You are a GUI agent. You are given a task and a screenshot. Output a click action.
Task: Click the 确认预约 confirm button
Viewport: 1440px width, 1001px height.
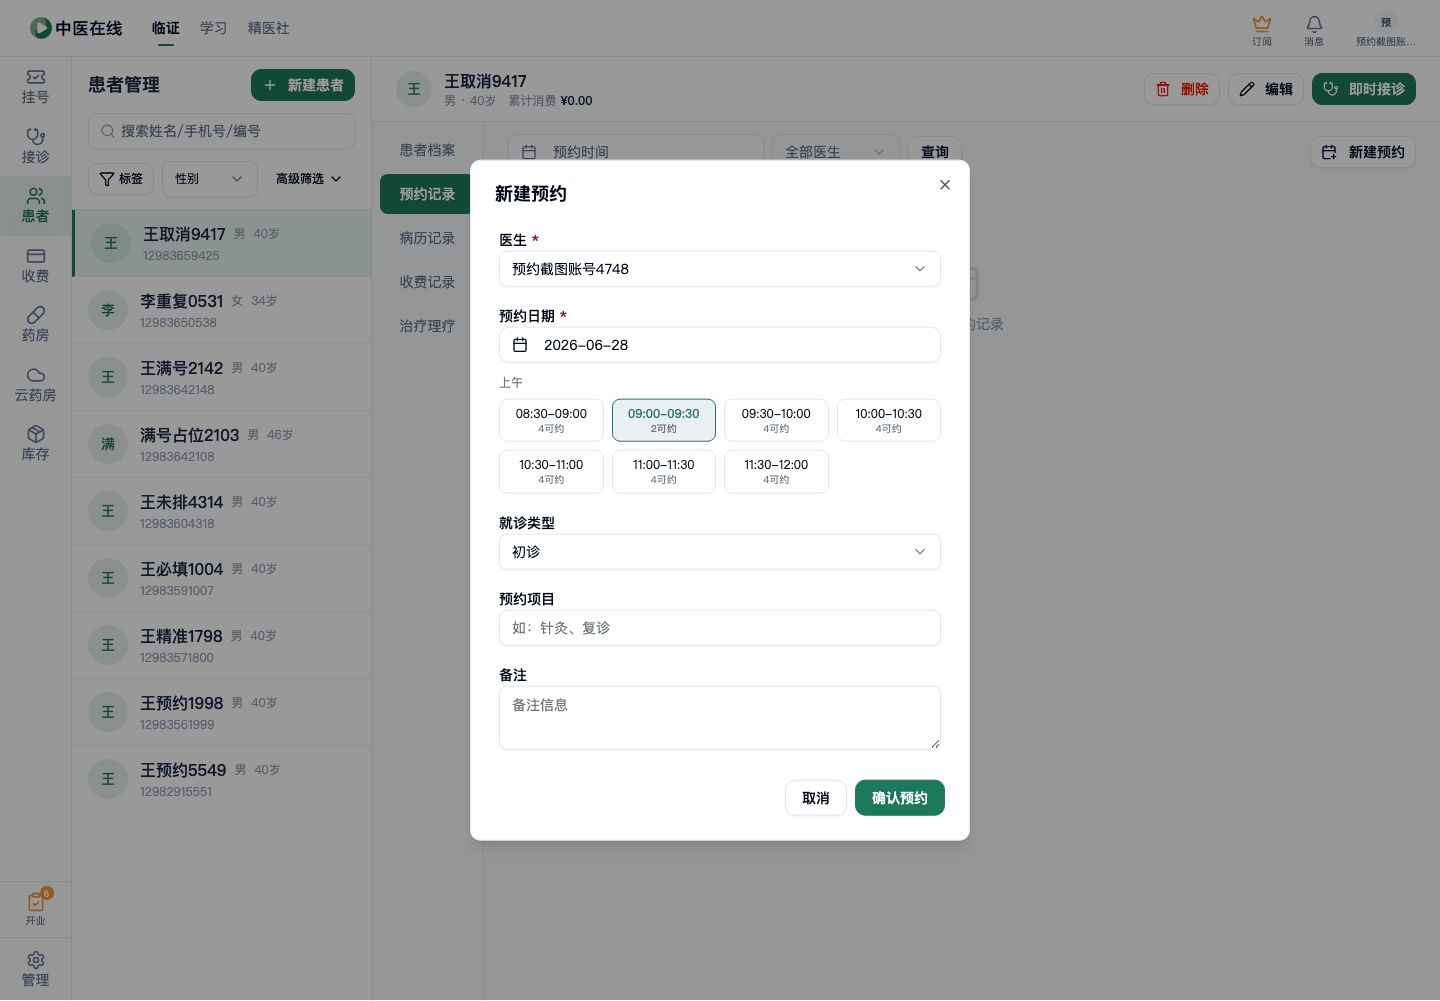coord(900,798)
